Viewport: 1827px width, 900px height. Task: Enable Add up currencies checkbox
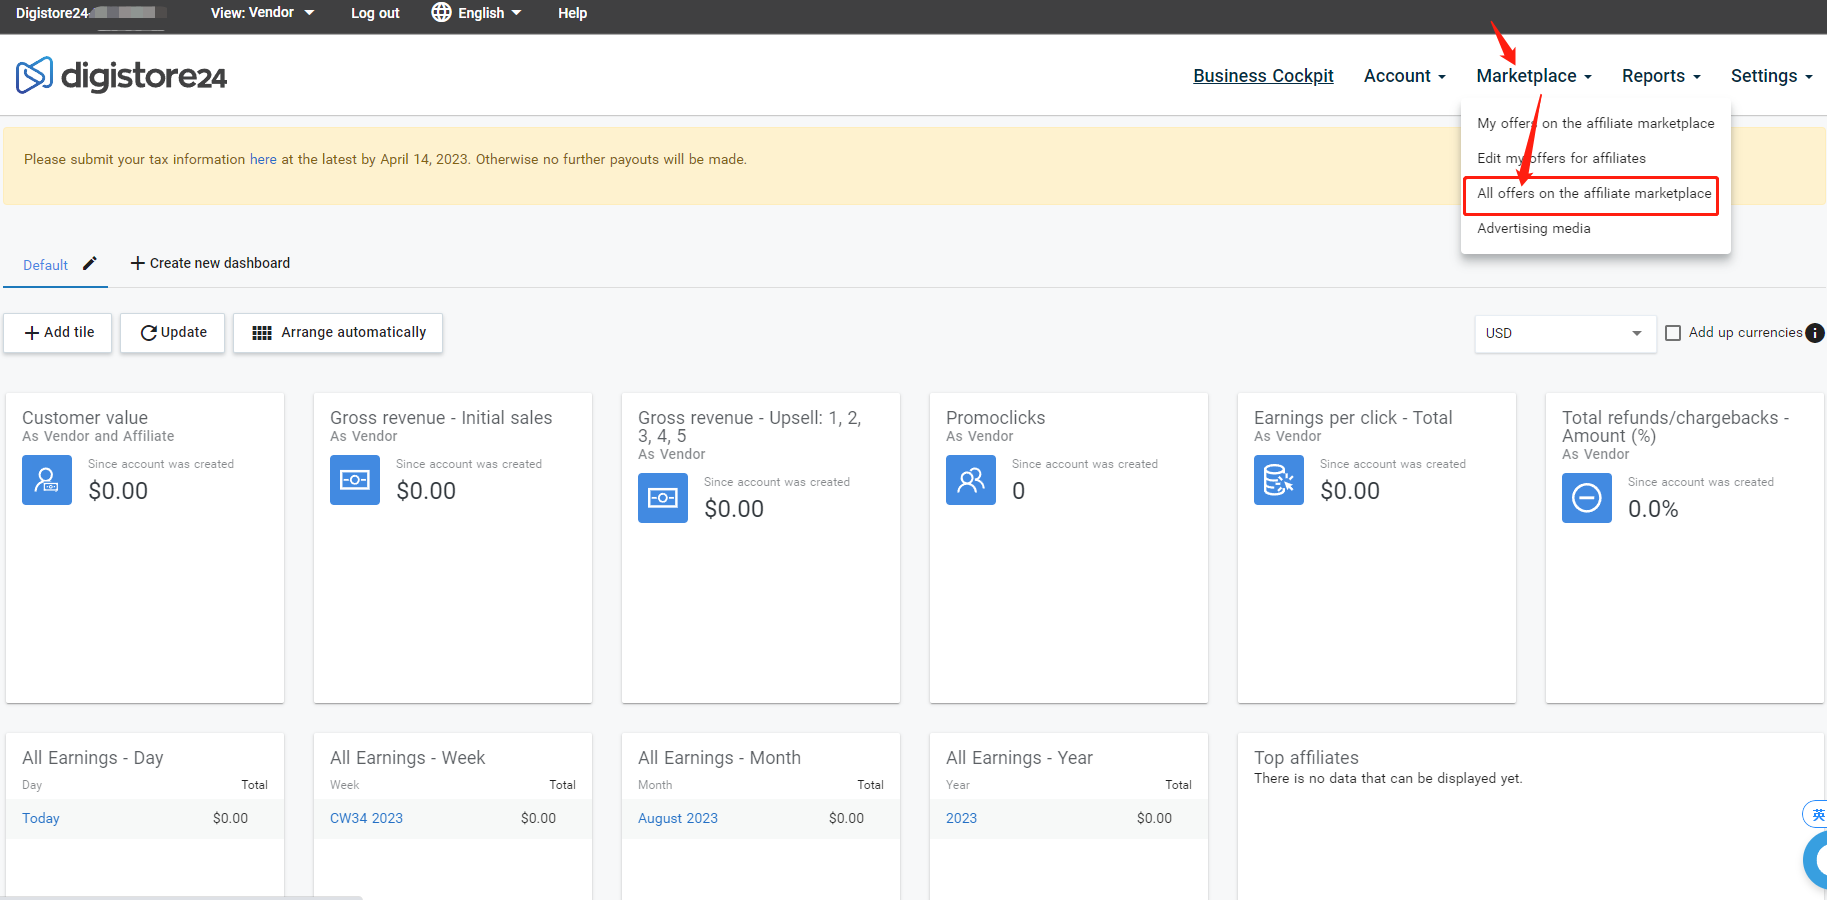pos(1673,333)
